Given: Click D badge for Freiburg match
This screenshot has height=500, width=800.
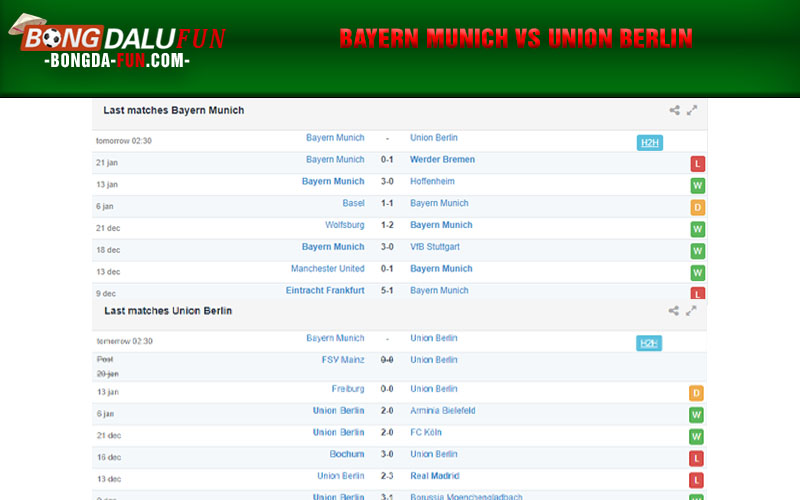Looking at the screenshot, I should (x=696, y=393).
